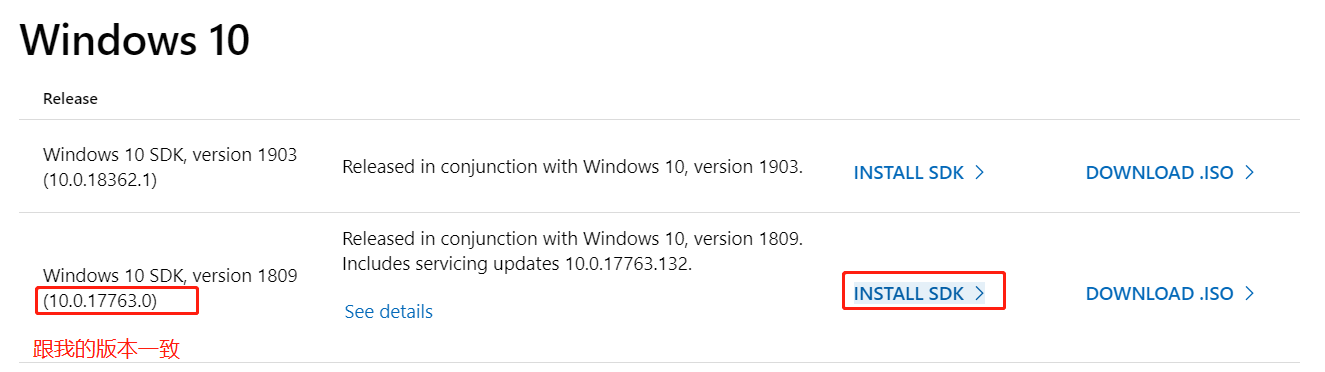The image size is (1325, 372).
Task: Click the Windows 10 page heading
Action: pyautogui.click(x=134, y=40)
